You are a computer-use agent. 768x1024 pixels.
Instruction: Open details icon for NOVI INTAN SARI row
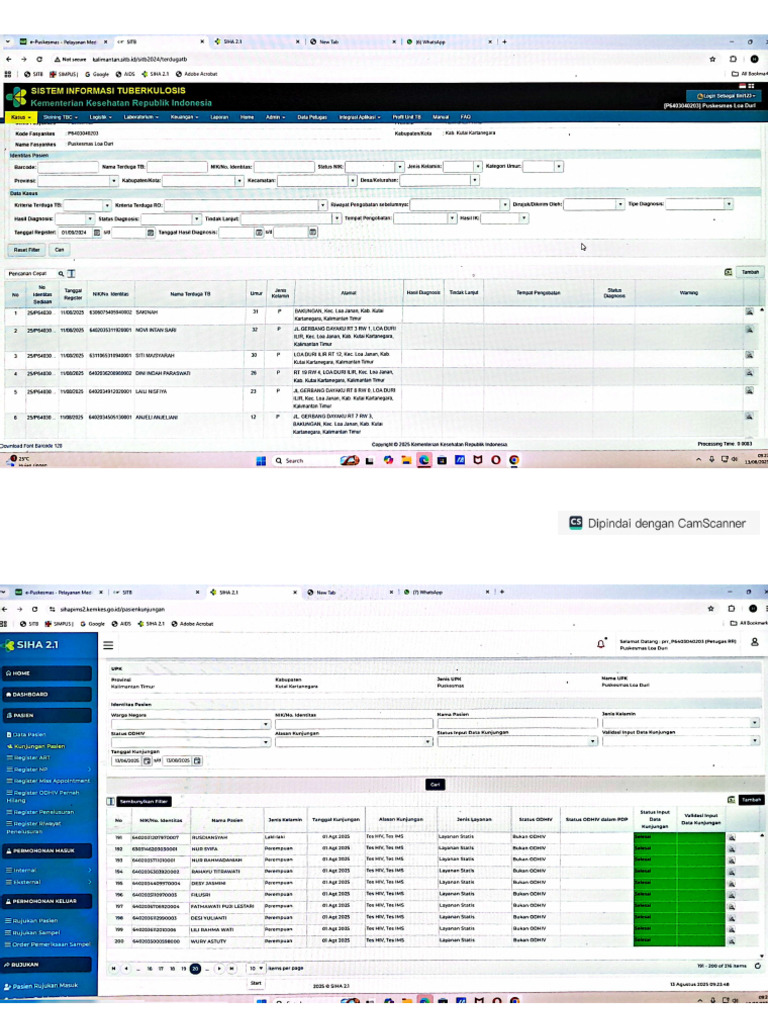point(749,330)
